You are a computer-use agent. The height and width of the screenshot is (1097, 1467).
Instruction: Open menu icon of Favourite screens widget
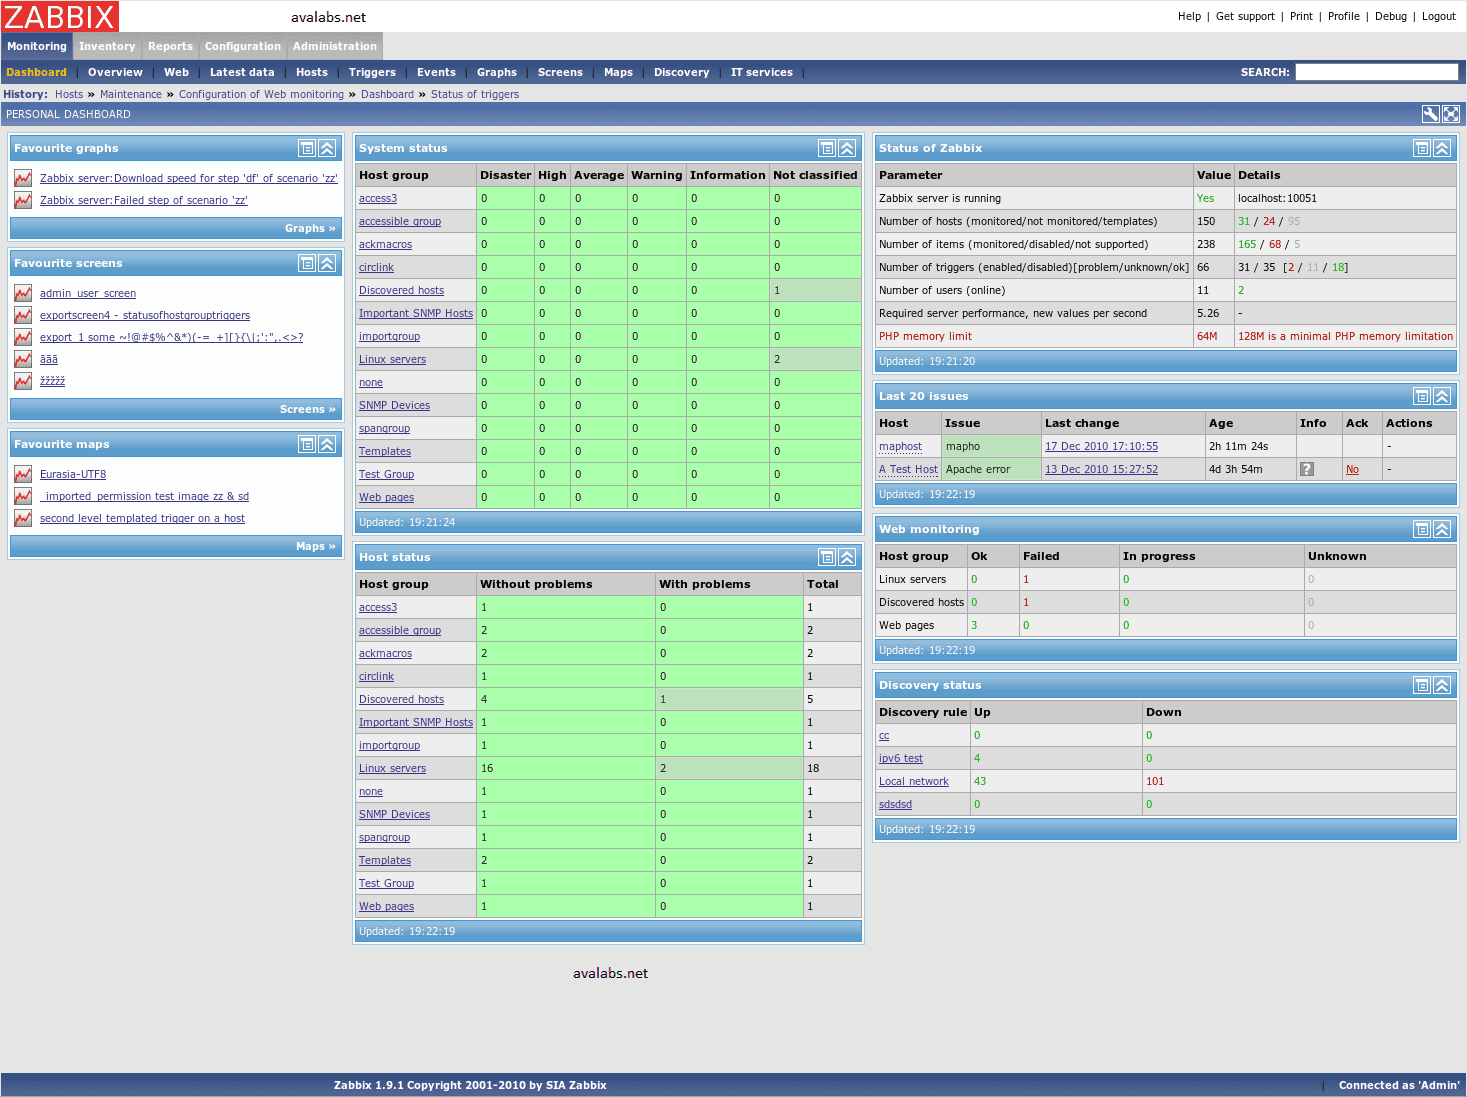click(x=307, y=263)
